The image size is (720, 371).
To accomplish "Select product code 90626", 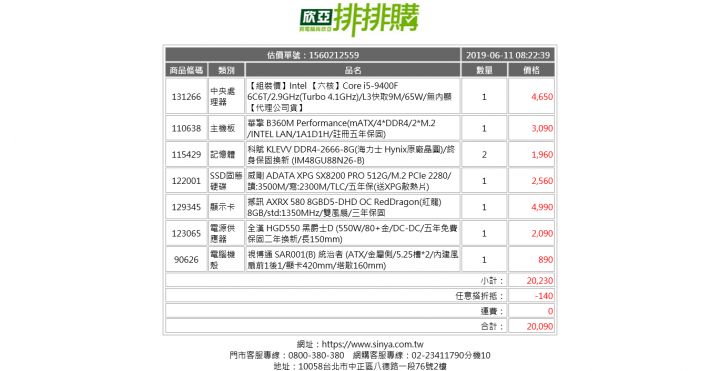I will [x=186, y=259].
